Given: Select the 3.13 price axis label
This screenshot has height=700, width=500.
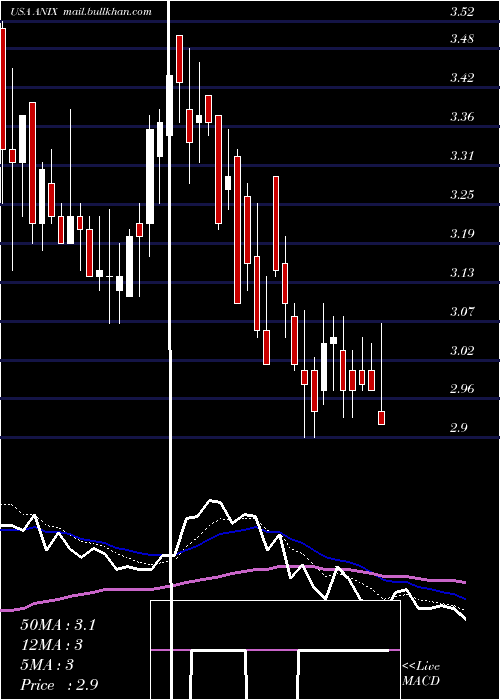Looking at the screenshot, I should (x=462, y=272).
